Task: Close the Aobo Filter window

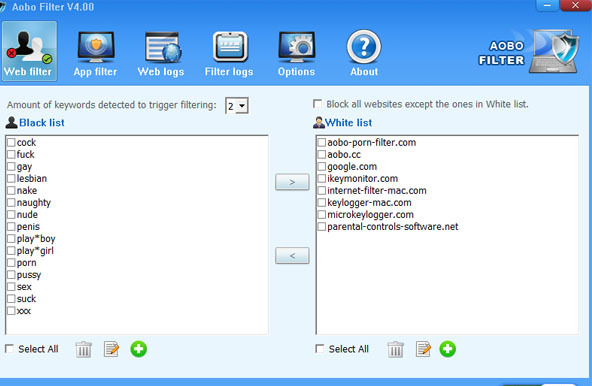Action: 575,5
